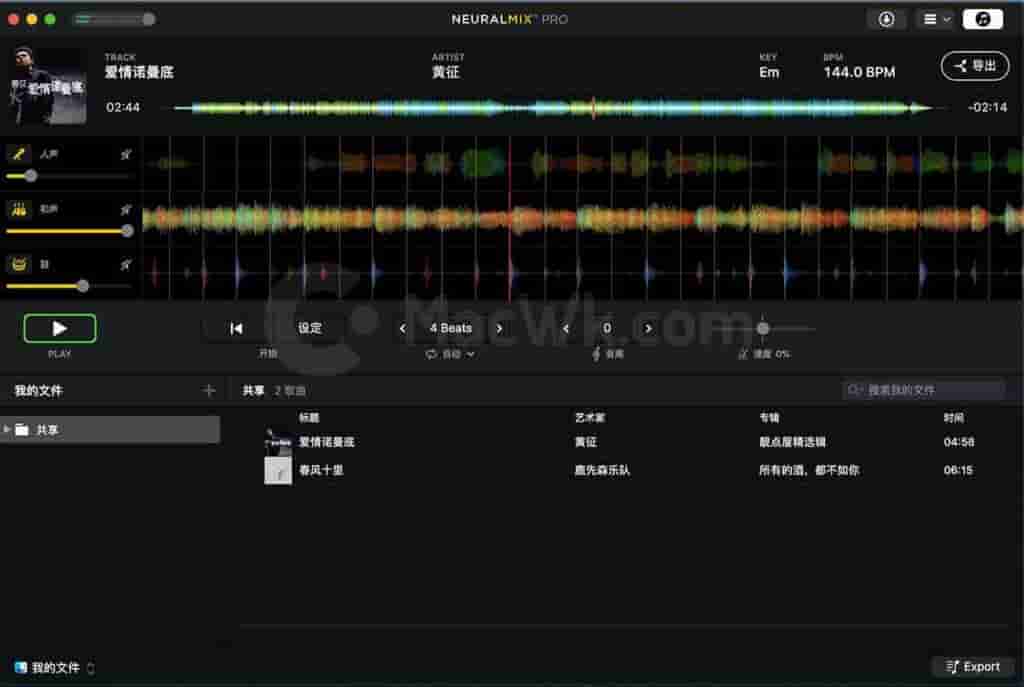Click the 4 Beats loop length value
Image resolution: width=1024 pixels, height=687 pixels.
point(451,328)
